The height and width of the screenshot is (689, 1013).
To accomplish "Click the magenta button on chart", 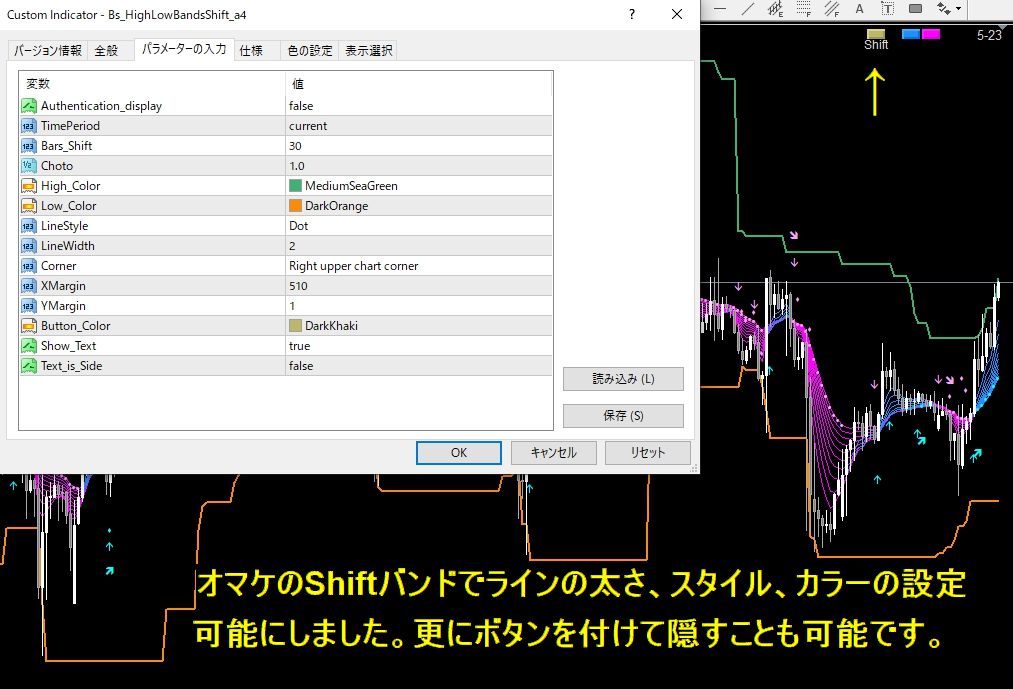I will (931, 34).
